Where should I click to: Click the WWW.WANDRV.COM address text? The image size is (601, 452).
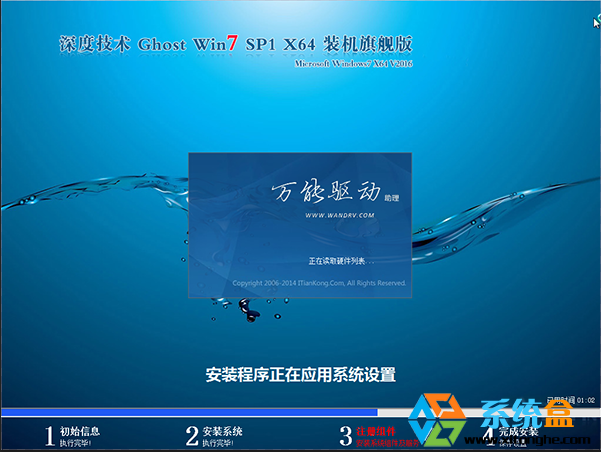(x=340, y=215)
